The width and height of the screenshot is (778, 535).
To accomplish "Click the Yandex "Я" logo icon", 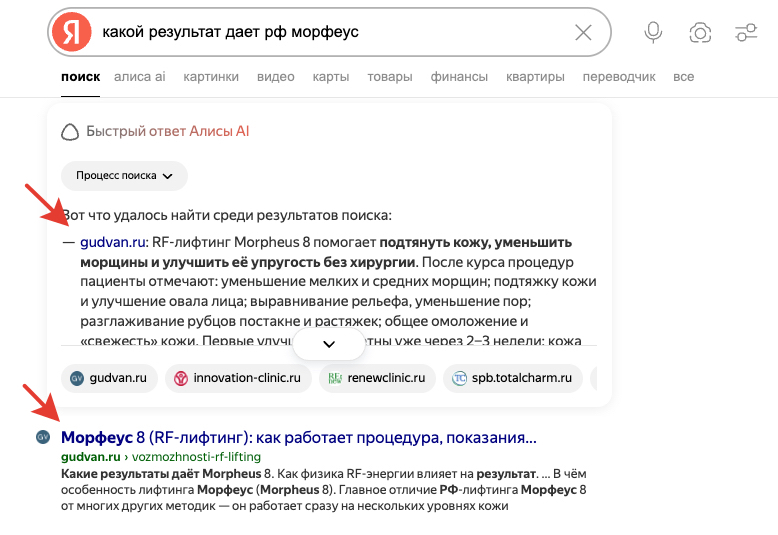I will pyautogui.click(x=72, y=32).
